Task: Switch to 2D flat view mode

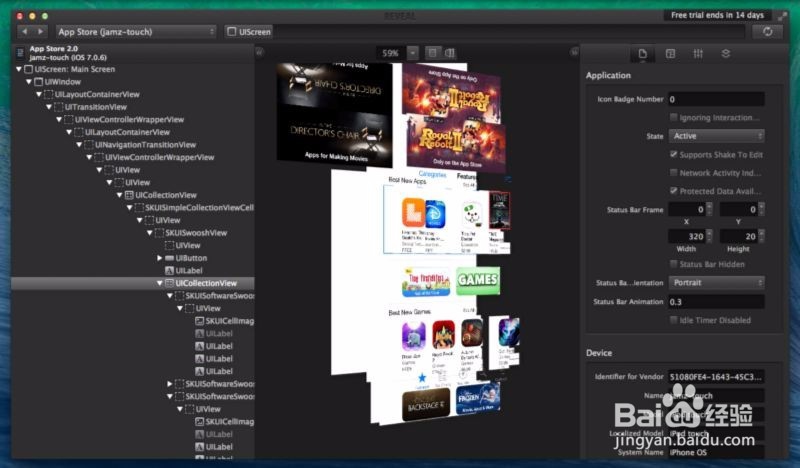Action: (432, 53)
